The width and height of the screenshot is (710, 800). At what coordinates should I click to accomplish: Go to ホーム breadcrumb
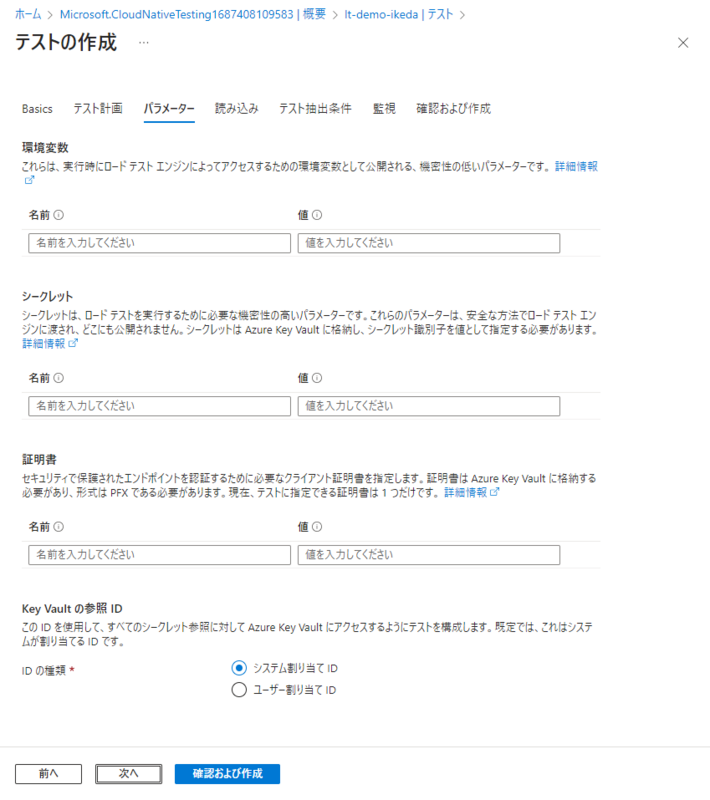point(28,14)
